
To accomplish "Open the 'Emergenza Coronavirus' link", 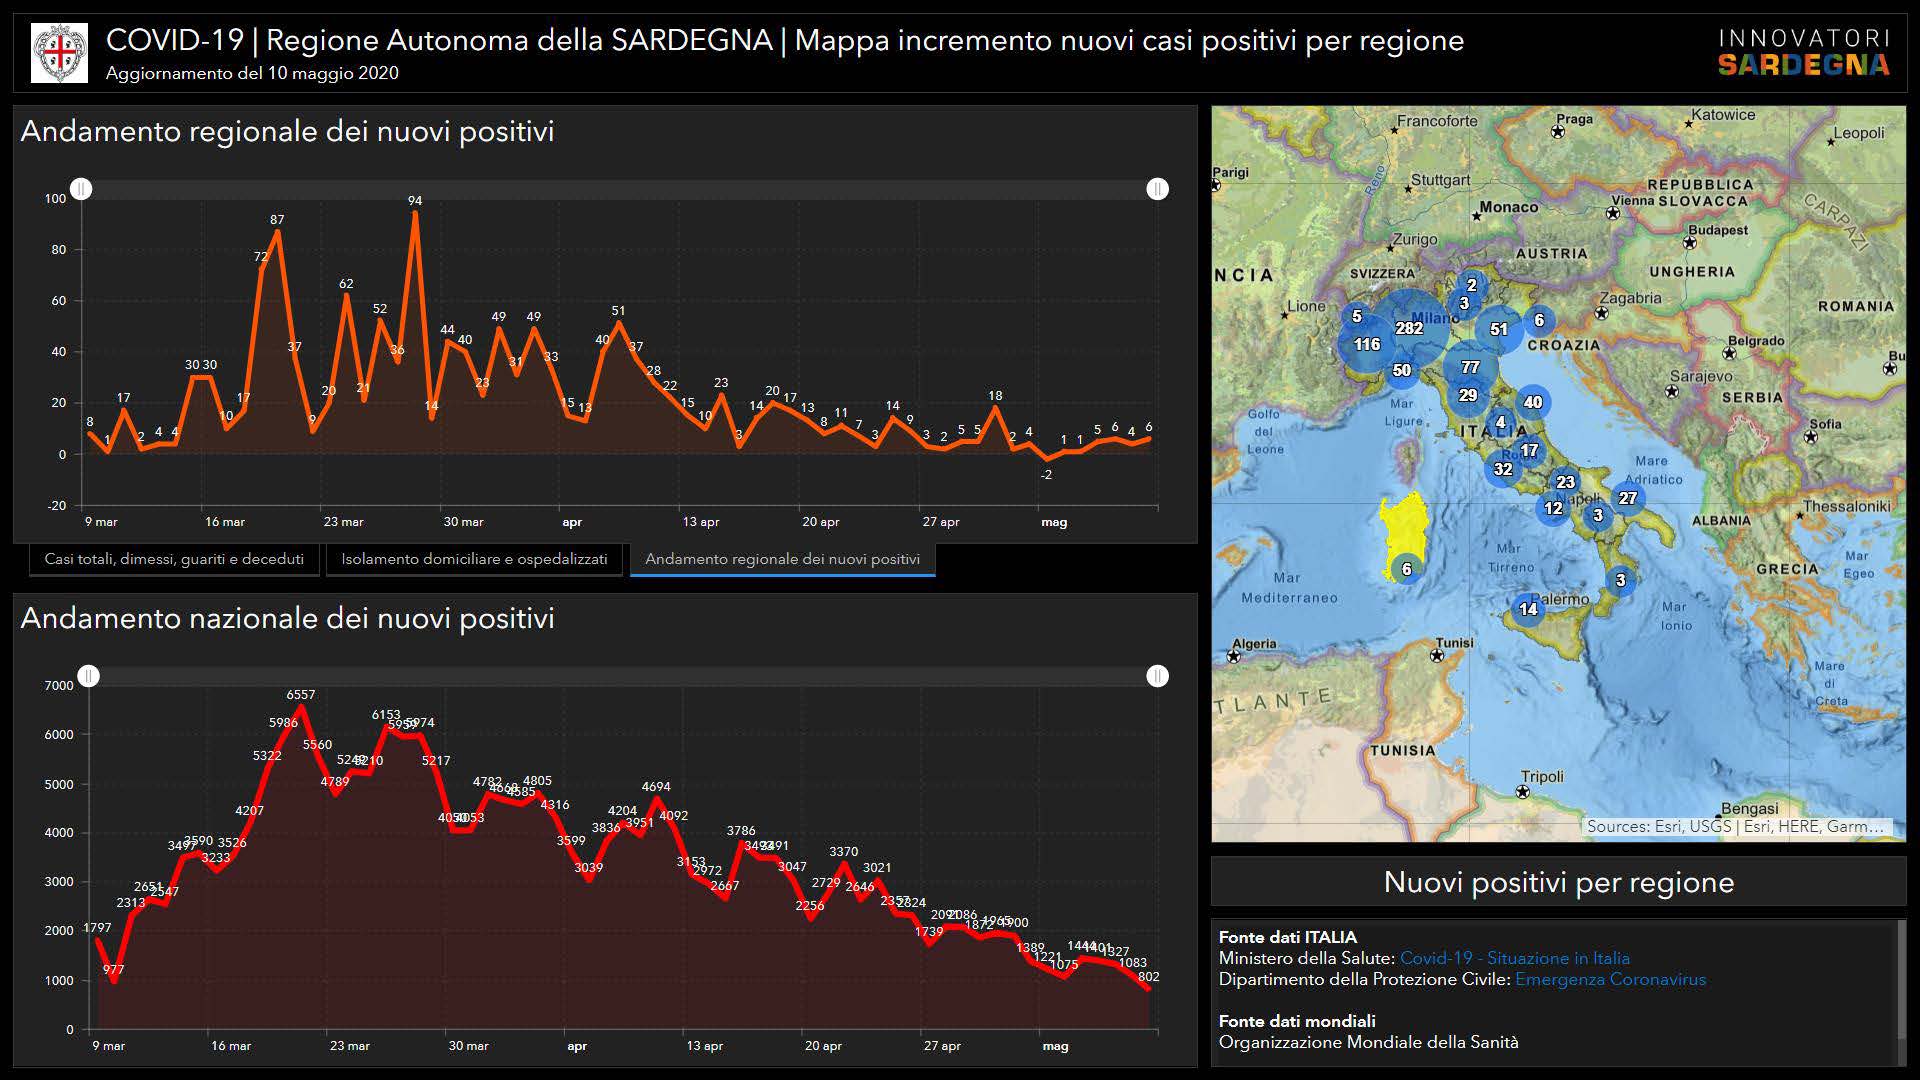I will point(1610,979).
